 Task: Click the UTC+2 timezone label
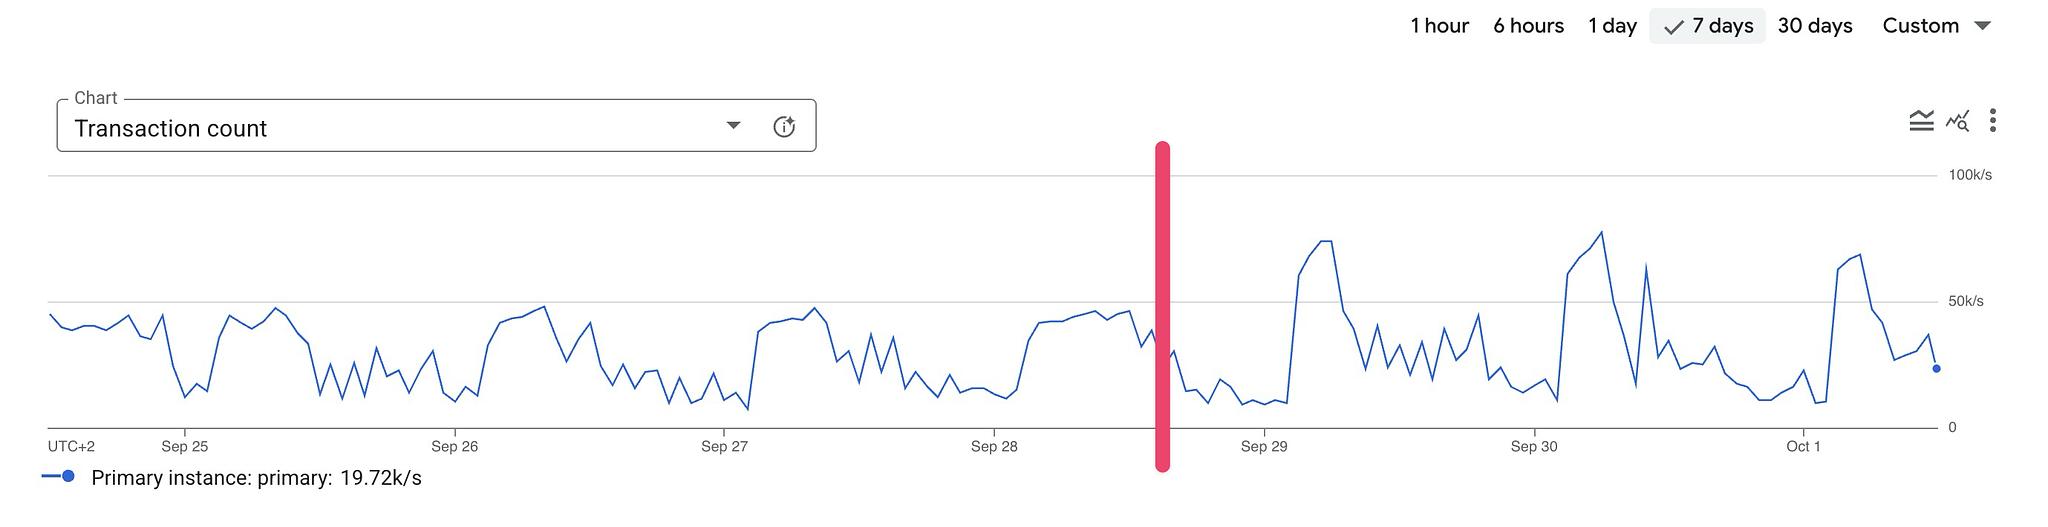72,447
